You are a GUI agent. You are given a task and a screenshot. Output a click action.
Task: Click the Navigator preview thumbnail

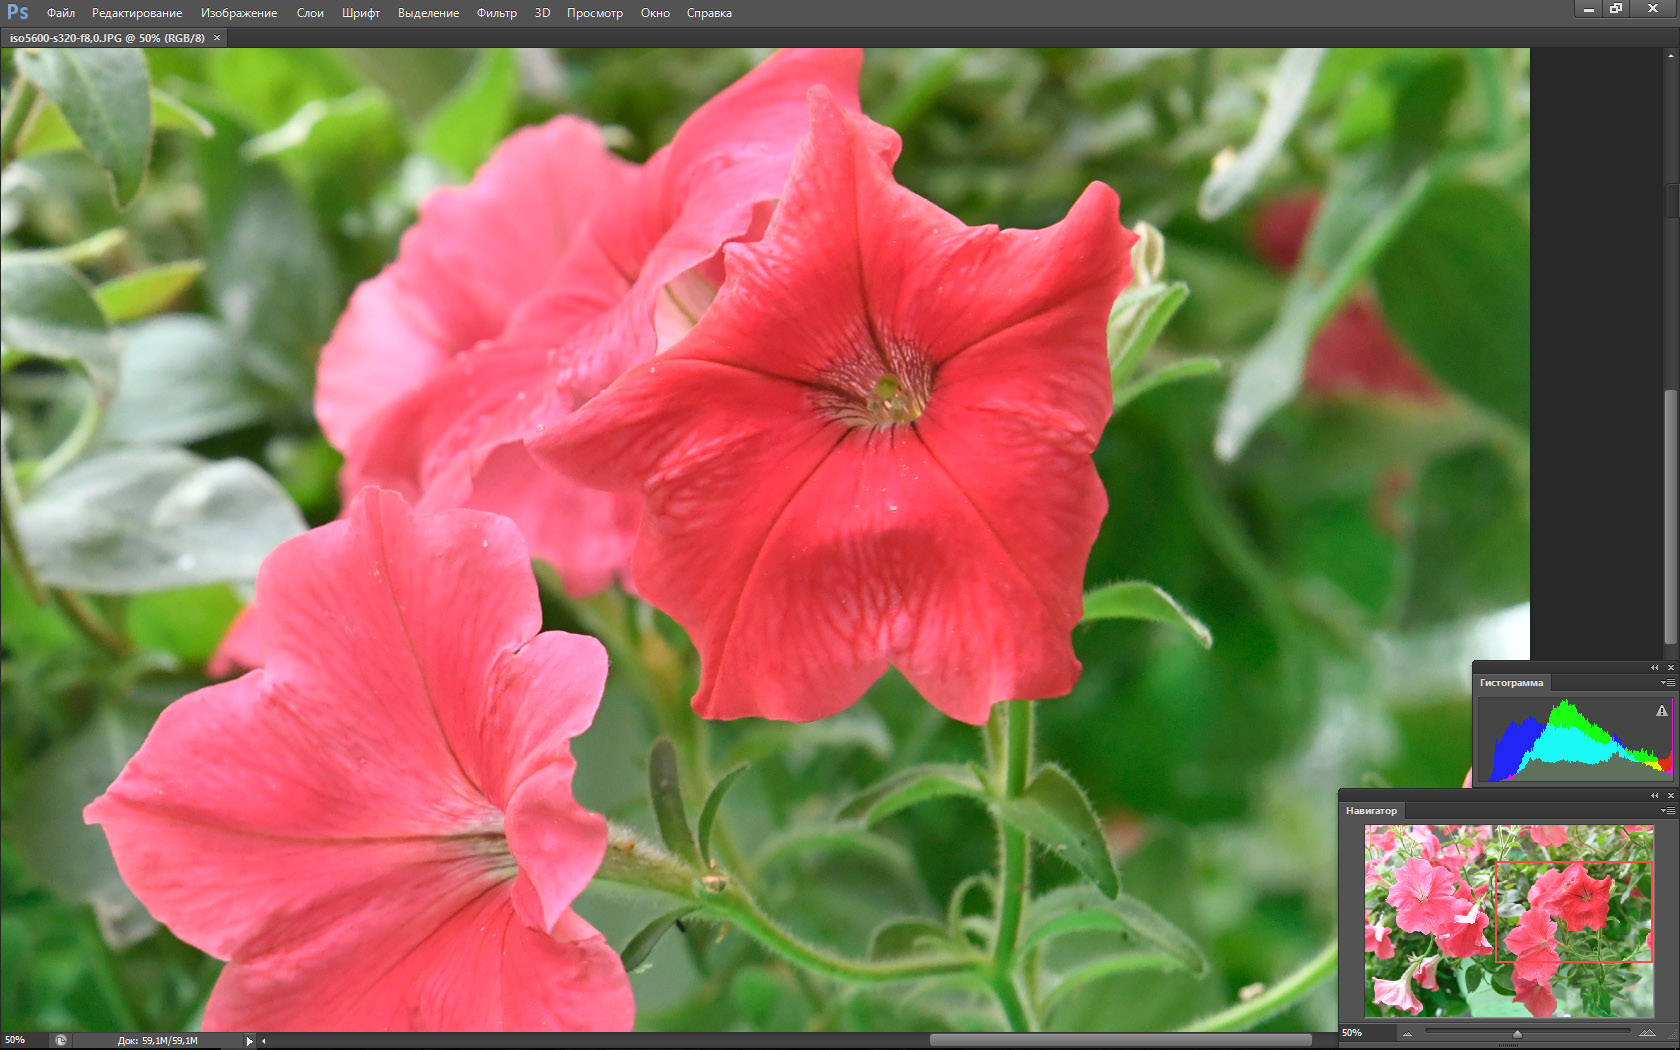point(1509,921)
